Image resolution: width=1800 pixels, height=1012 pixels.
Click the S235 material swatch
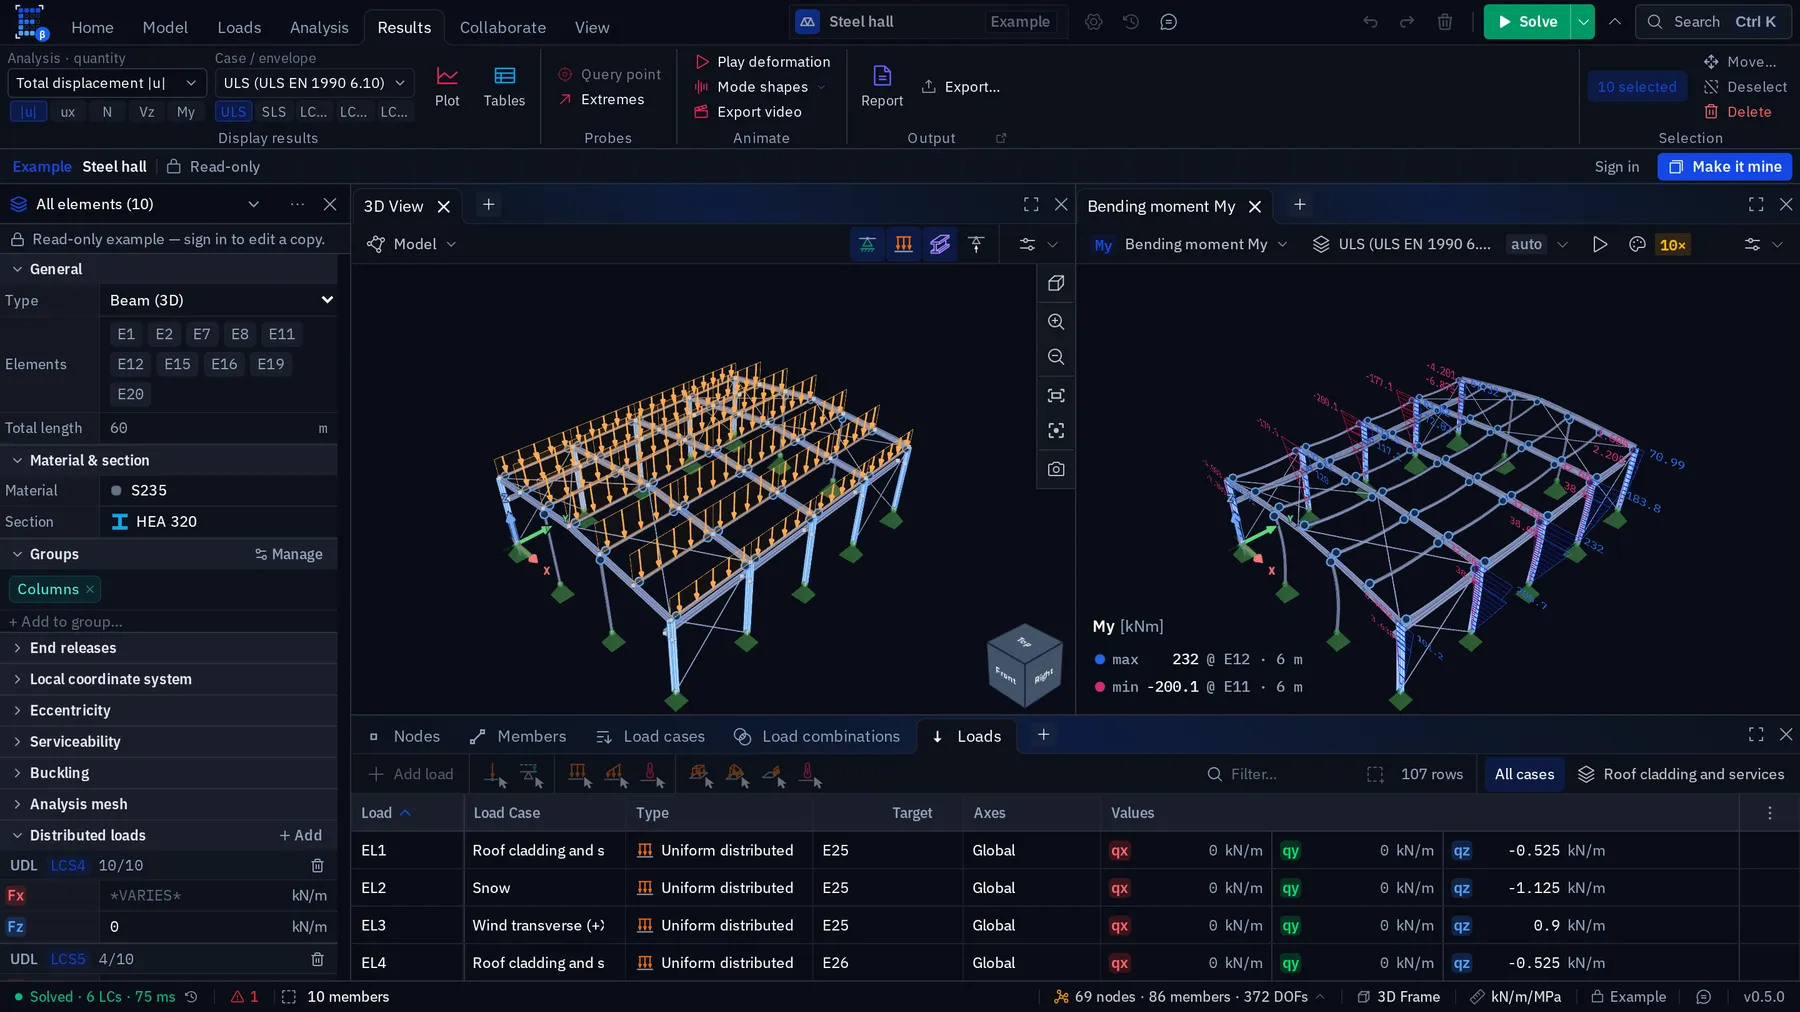116,491
